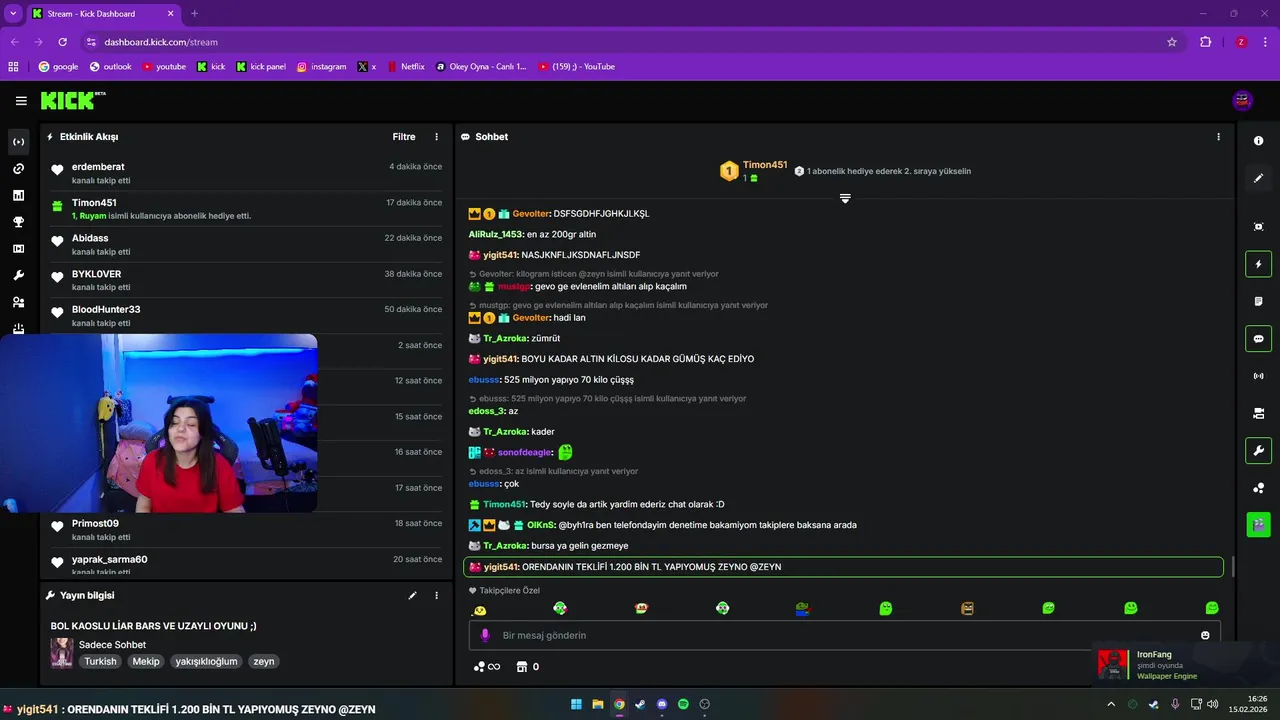This screenshot has width=1280, height=720.
Task: Open the profile avatar in top right
Action: tap(1243, 100)
